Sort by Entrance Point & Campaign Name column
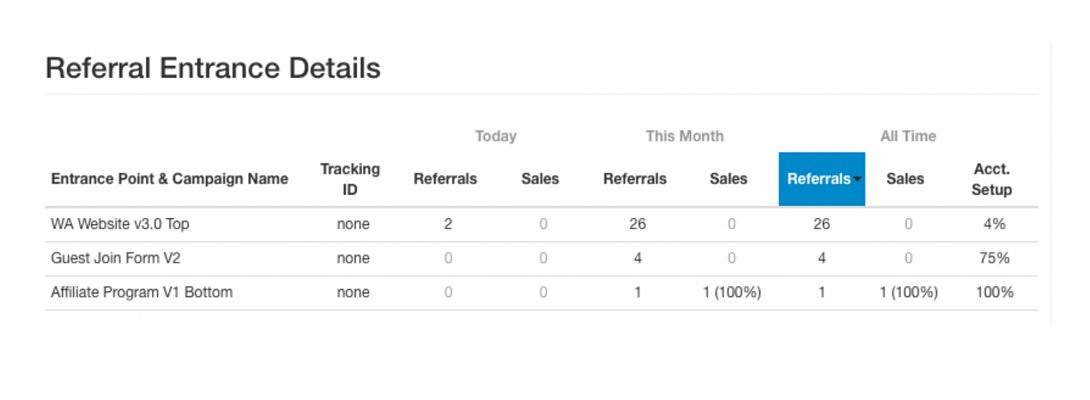The height and width of the screenshot is (400, 1090). [169, 179]
